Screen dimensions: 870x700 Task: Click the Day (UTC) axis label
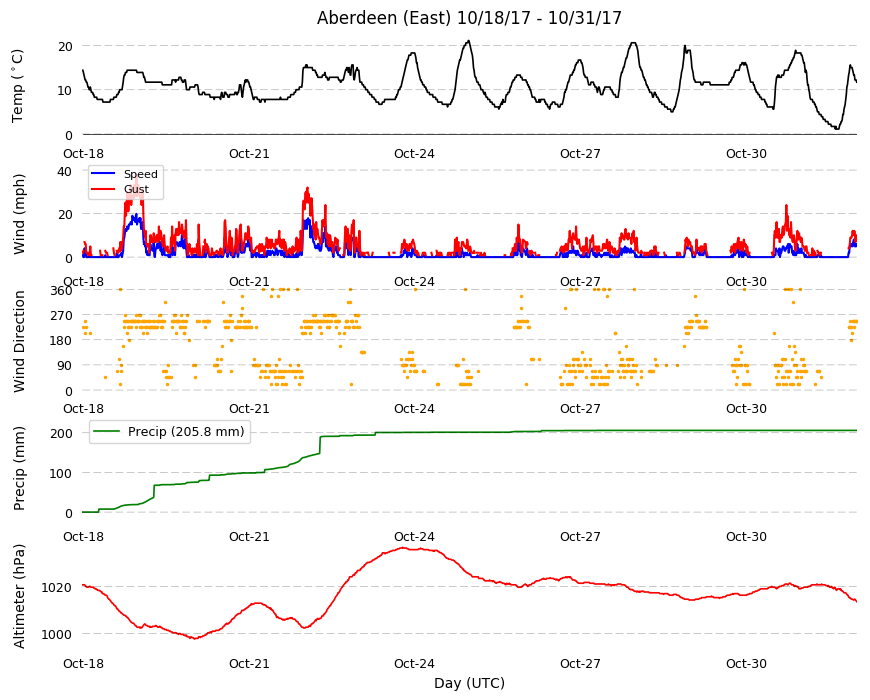pos(469,683)
